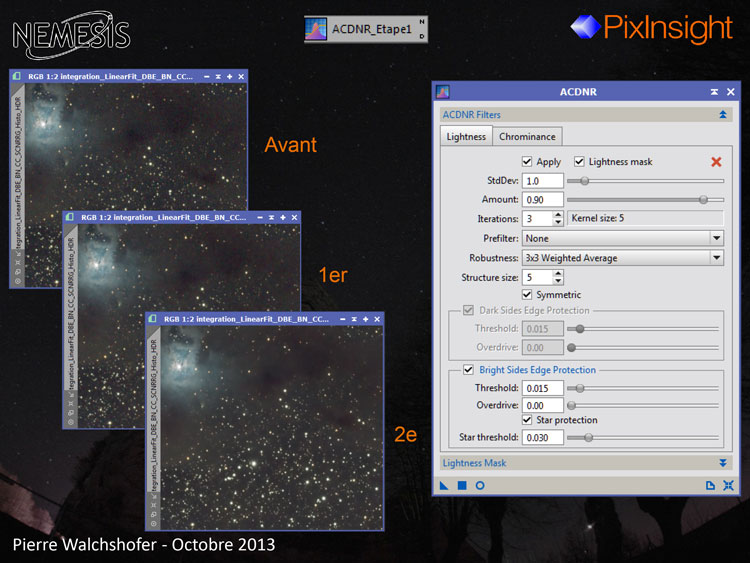Close the 2e image window

pyautogui.click(x=377, y=319)
